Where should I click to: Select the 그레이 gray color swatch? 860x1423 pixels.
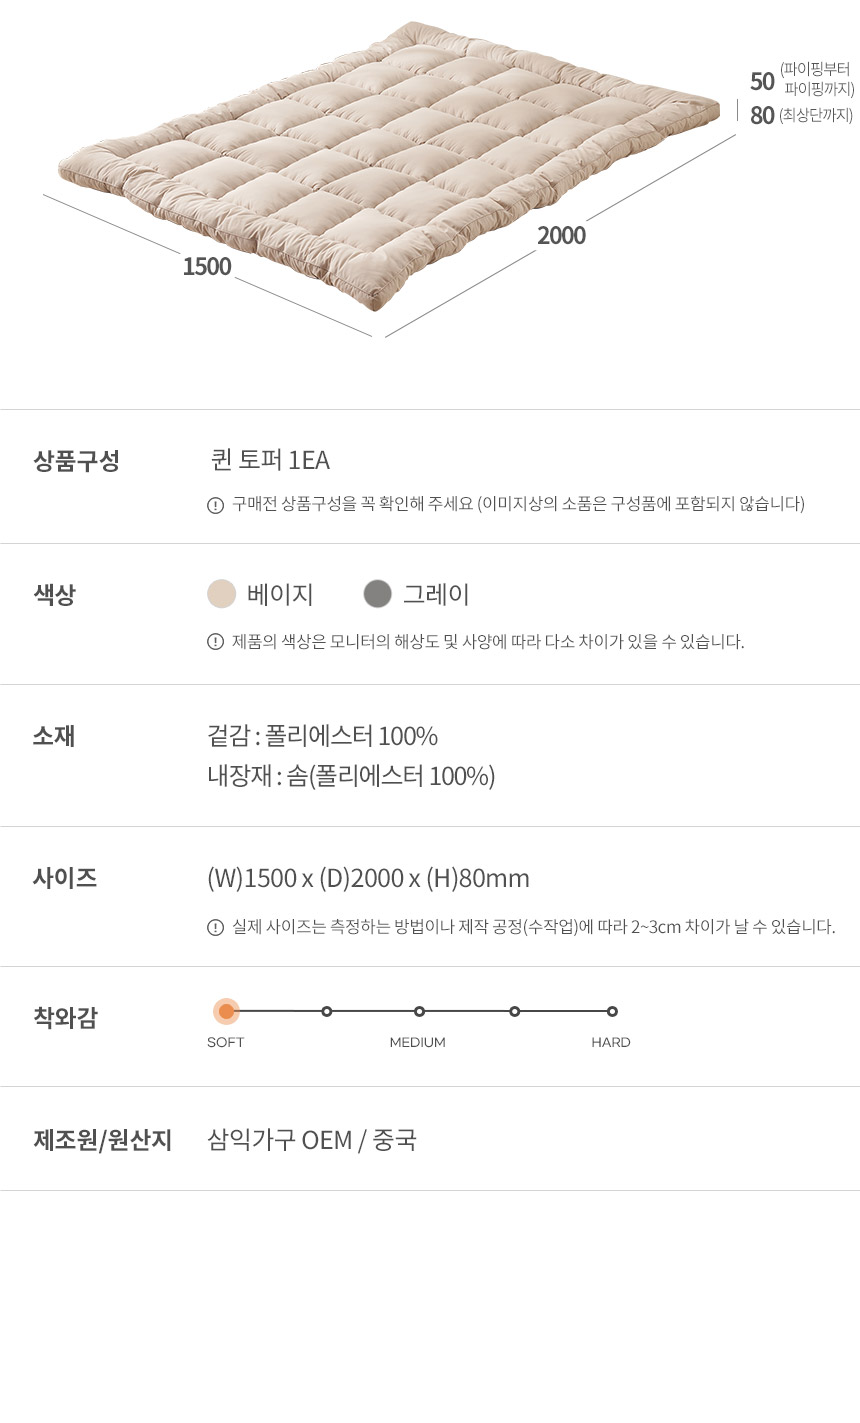tap(377, 594)
